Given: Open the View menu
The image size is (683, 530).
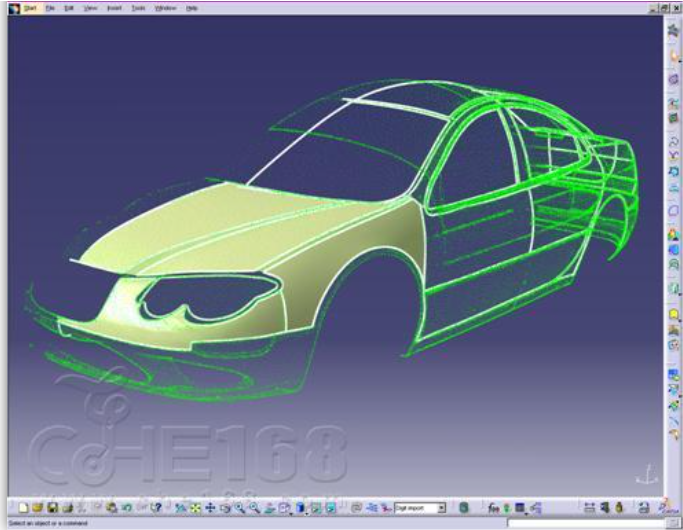Looking at the screenshot, I should point(91,7).
